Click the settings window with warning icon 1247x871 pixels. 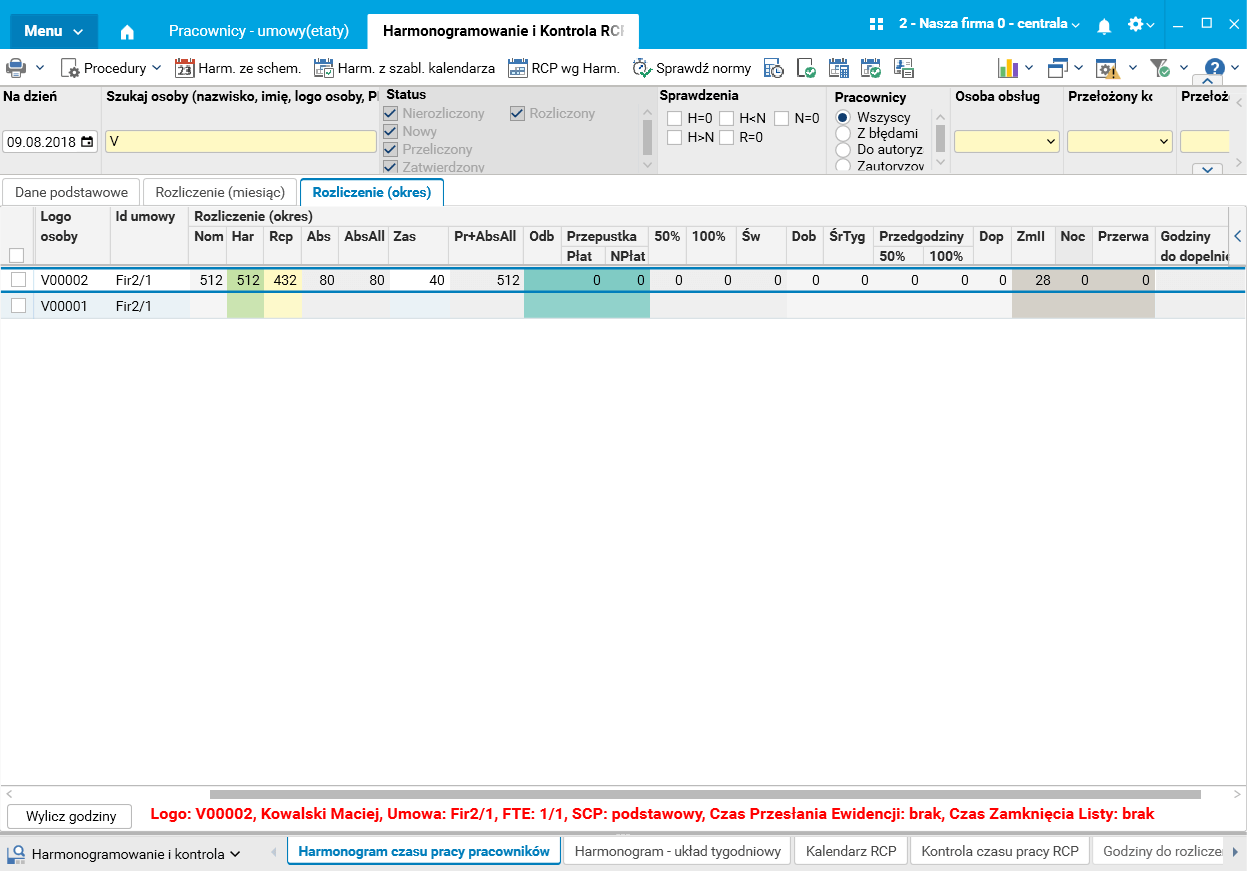(x=1108, y=68)
